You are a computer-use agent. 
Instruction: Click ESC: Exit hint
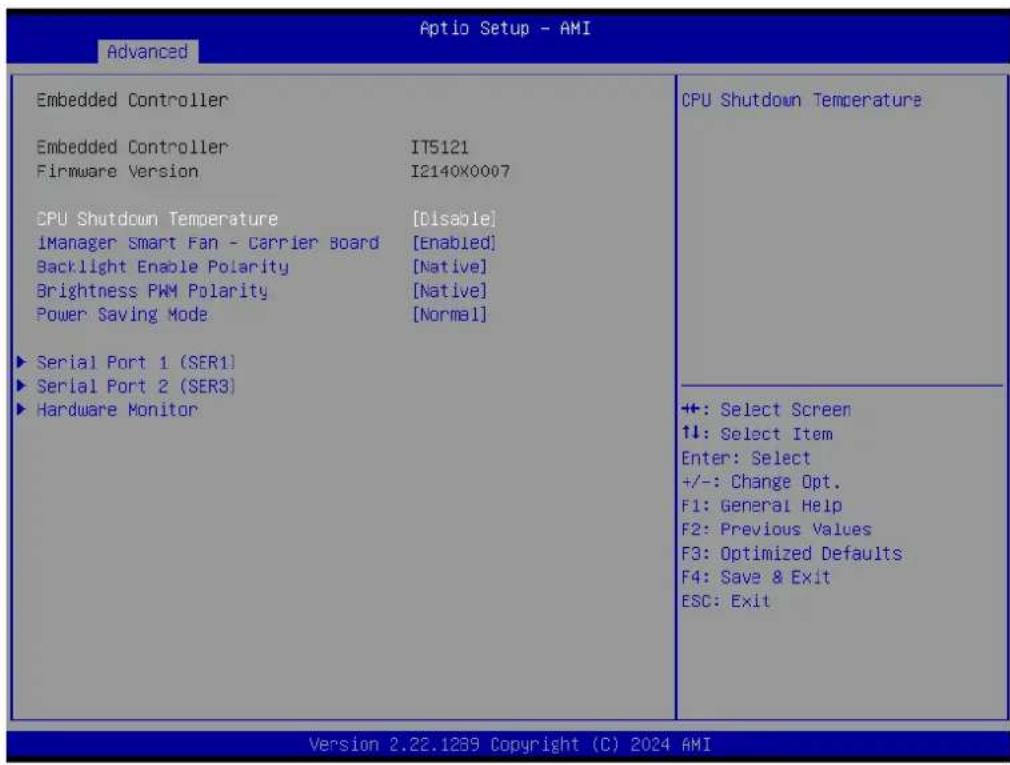tap(726, 601)
